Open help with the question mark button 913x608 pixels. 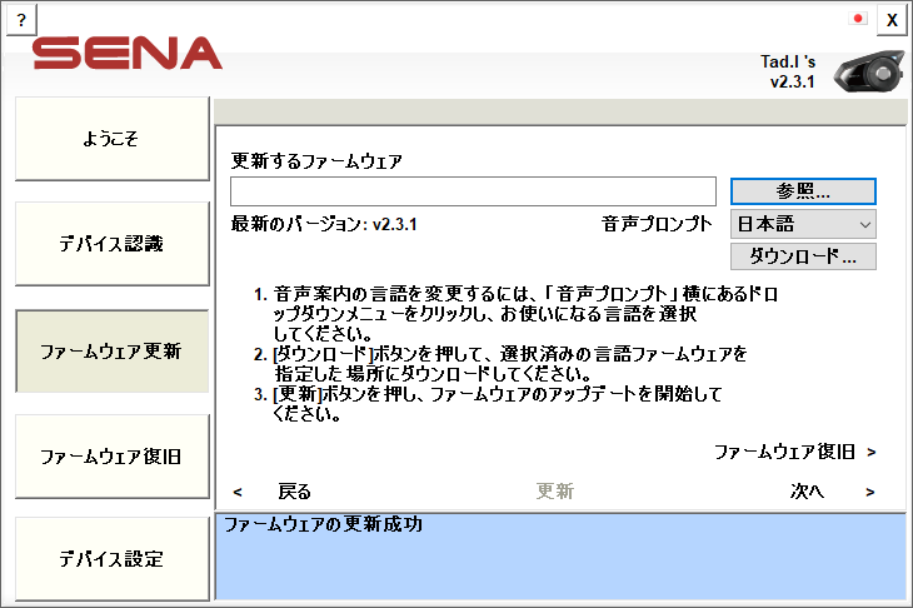click(x=22, y=20)
